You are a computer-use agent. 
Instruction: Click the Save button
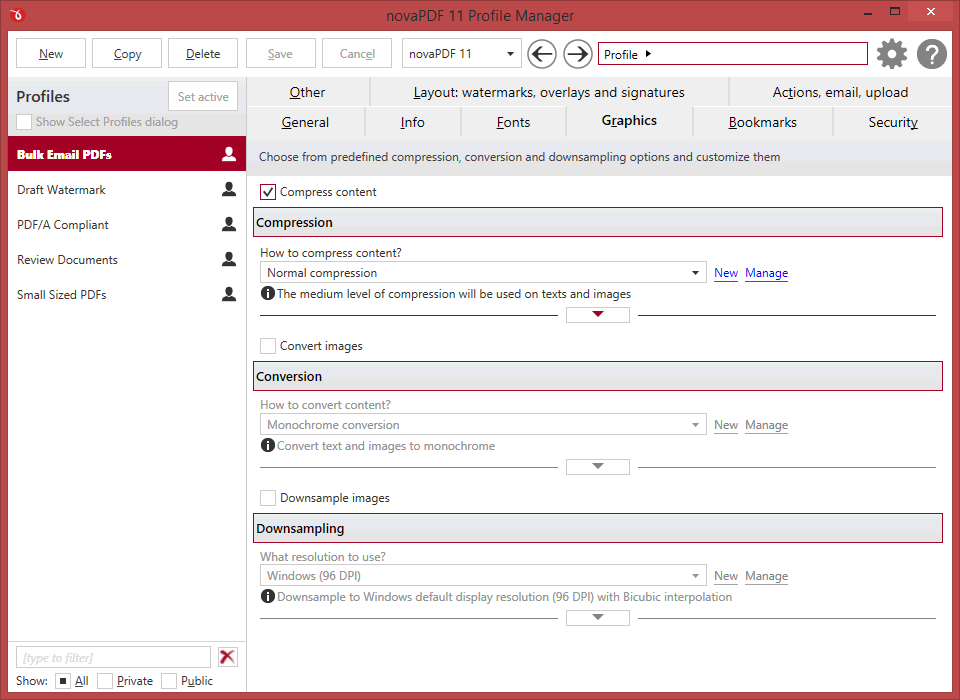click(280, 54)
